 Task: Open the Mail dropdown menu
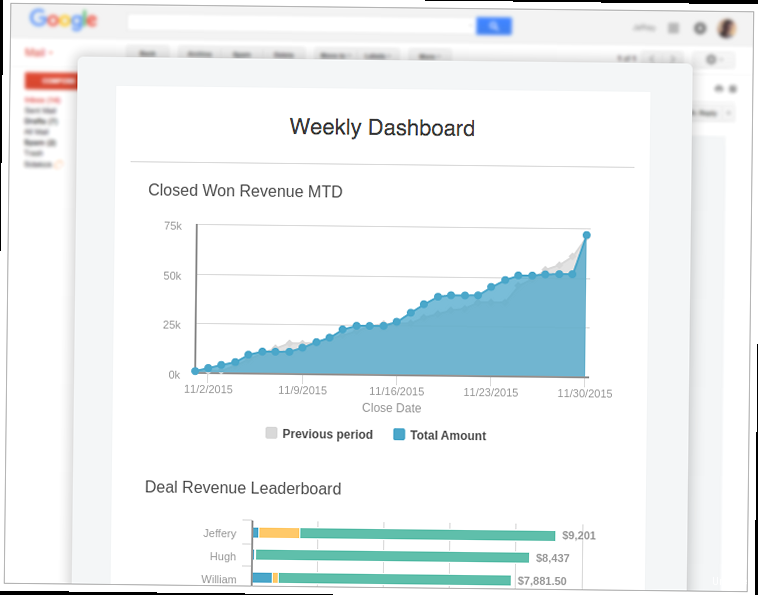tap(40, 52)
